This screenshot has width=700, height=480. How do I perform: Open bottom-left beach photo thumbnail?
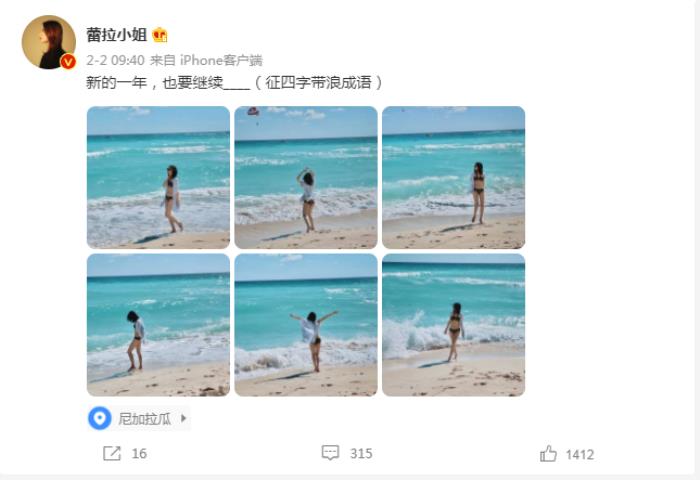tap(158, 325)
